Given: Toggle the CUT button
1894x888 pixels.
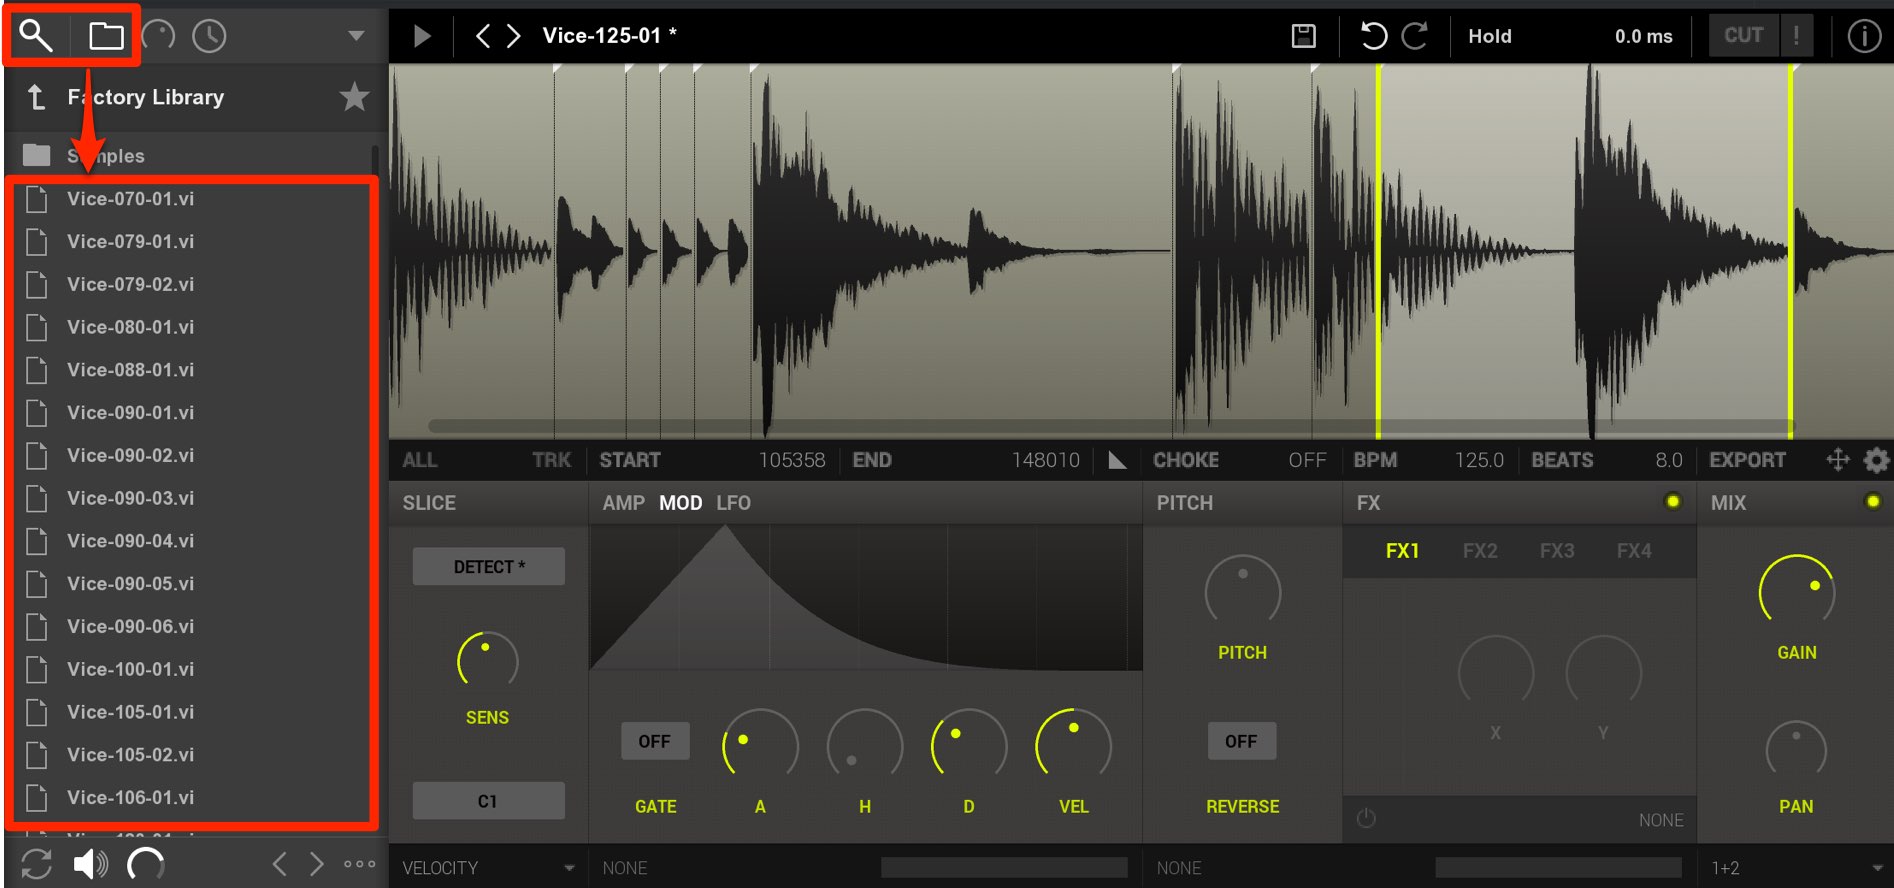Looking at the screenshot, I should click(x=1743, y=35).
